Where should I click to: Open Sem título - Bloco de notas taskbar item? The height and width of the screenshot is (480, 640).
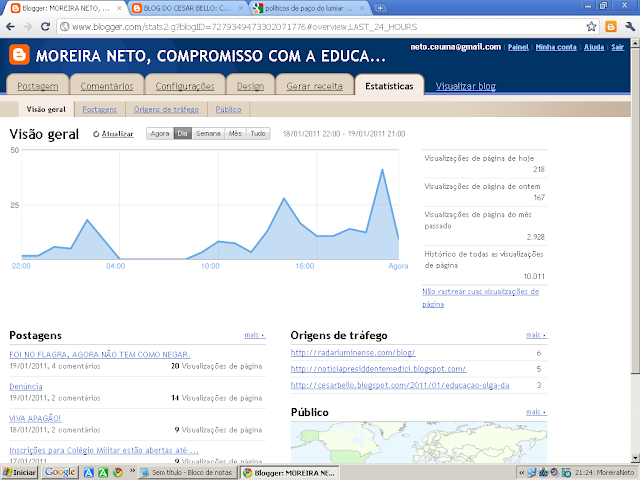click(187, 473)
